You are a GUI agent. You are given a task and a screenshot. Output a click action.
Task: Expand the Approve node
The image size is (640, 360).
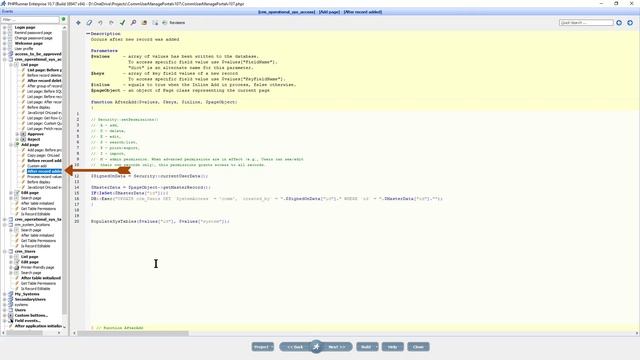pyautogui.click(x=18, y=134)
